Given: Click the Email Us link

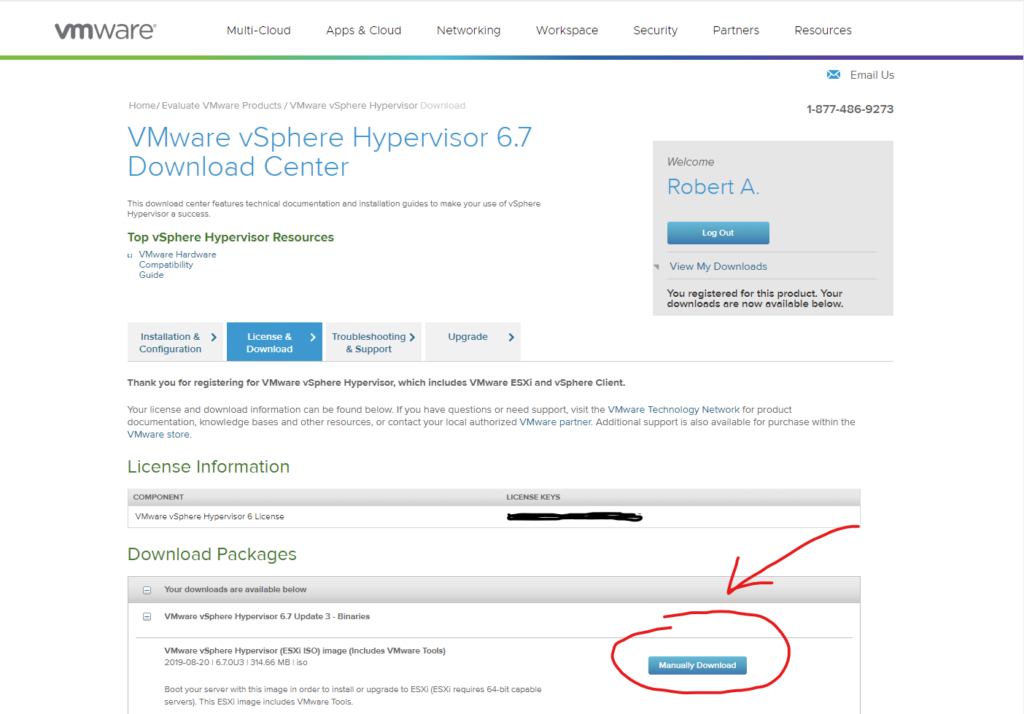Looking at the screenshot, I should click(x=872, y=75).
